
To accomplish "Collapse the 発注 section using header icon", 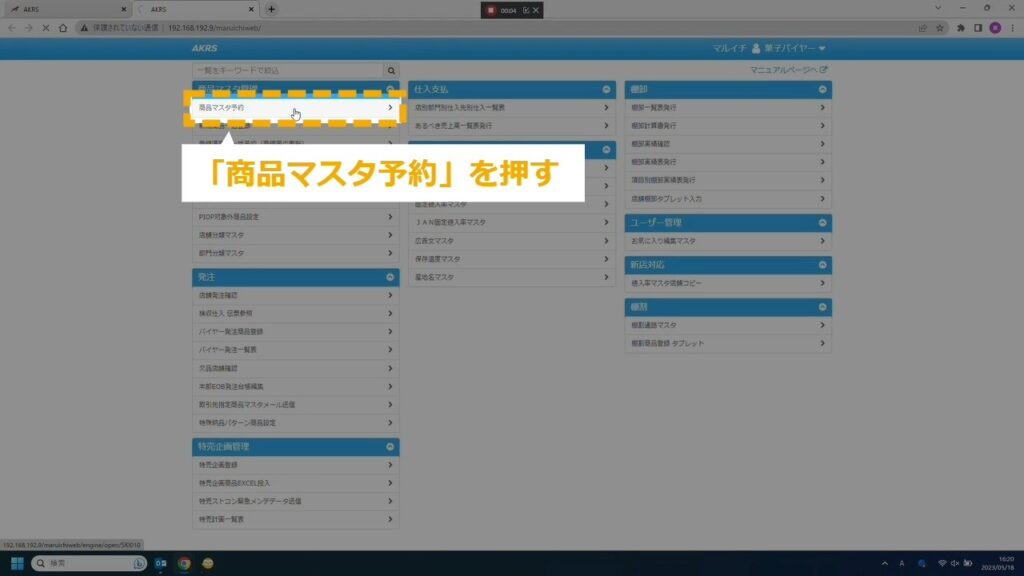I will pos(390,277).
